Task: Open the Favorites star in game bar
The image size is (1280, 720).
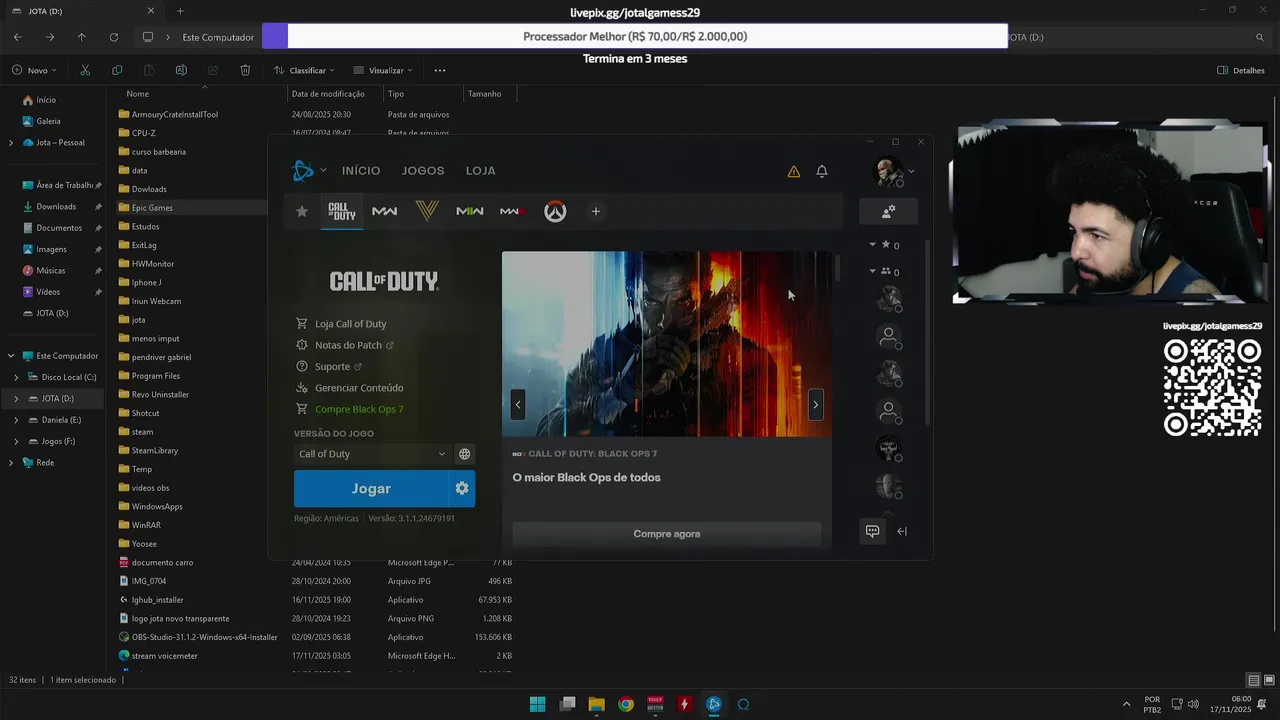Action: [301, 211]
